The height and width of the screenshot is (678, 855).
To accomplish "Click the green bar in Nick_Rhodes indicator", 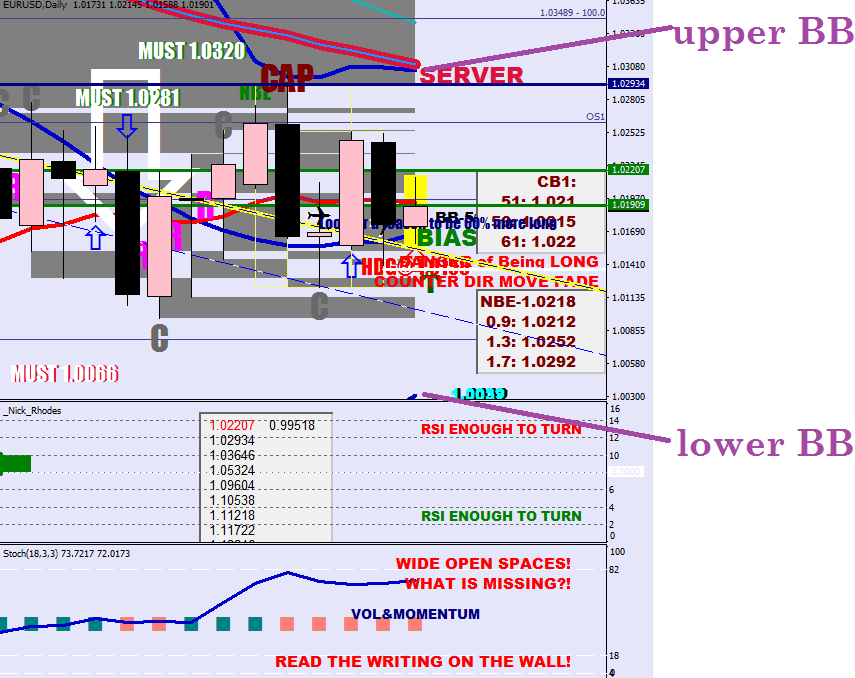I will pos(15,463).
